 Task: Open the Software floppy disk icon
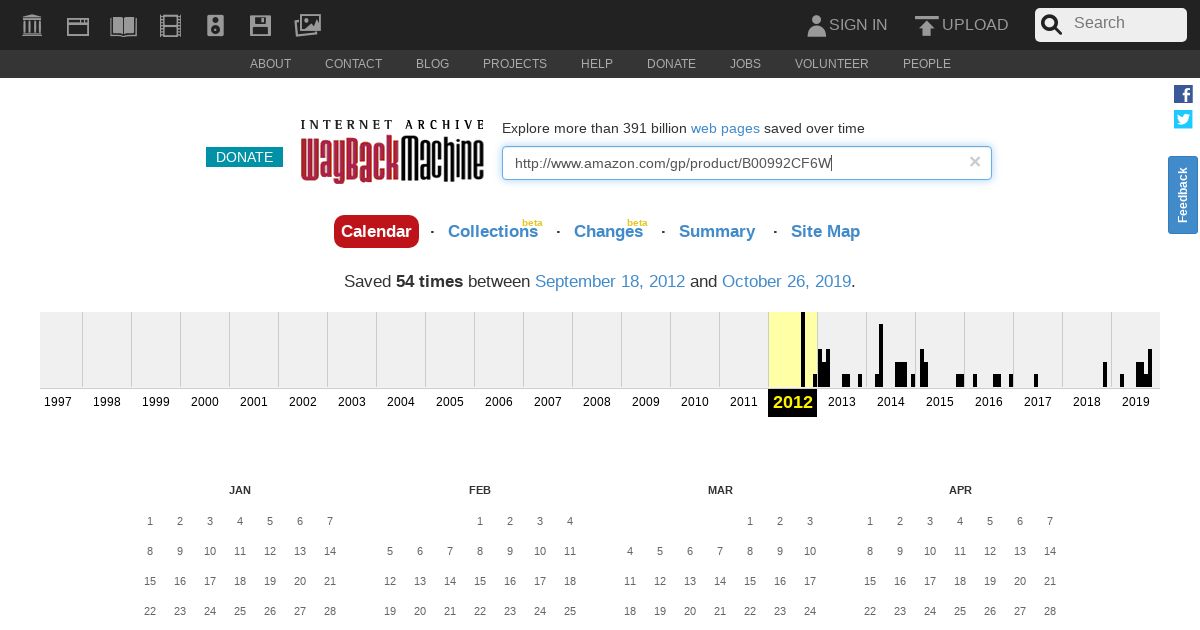[260, 26]
